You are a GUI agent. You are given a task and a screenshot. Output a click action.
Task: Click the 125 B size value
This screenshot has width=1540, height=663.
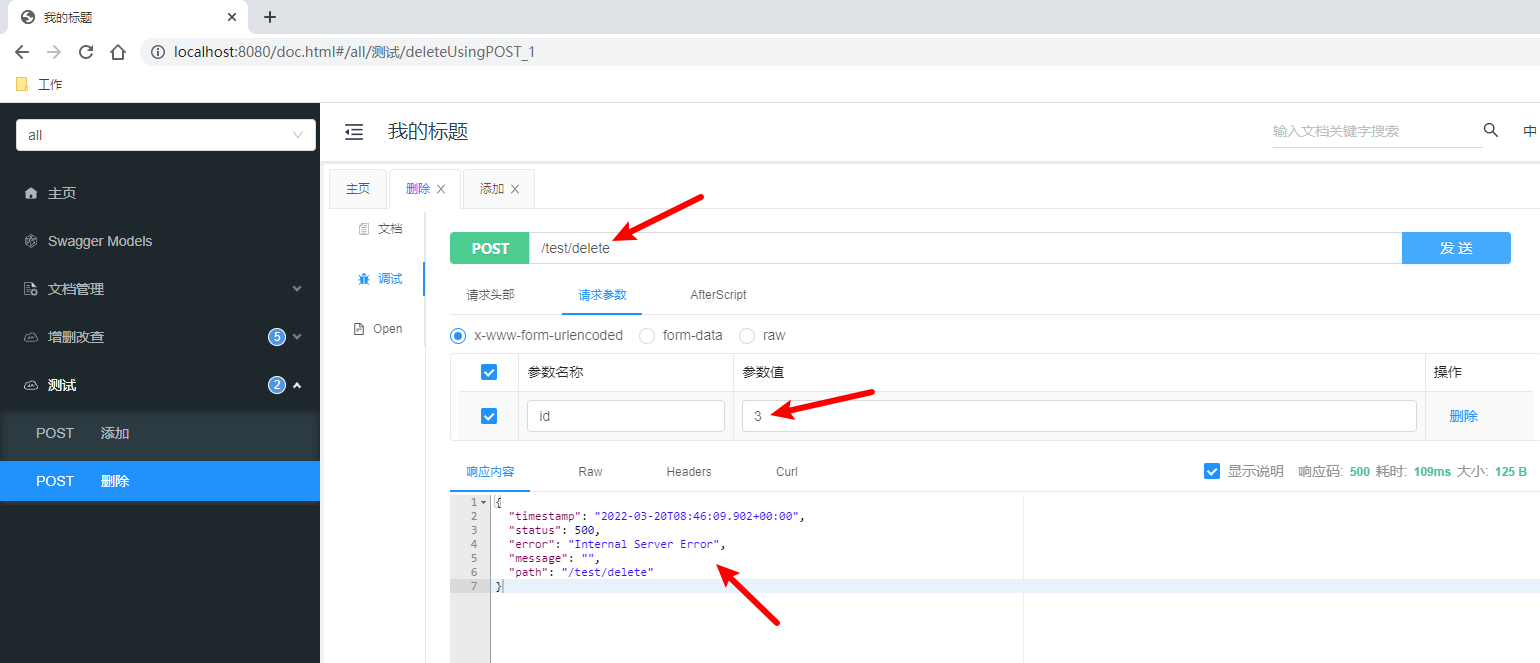(1511, 471)
